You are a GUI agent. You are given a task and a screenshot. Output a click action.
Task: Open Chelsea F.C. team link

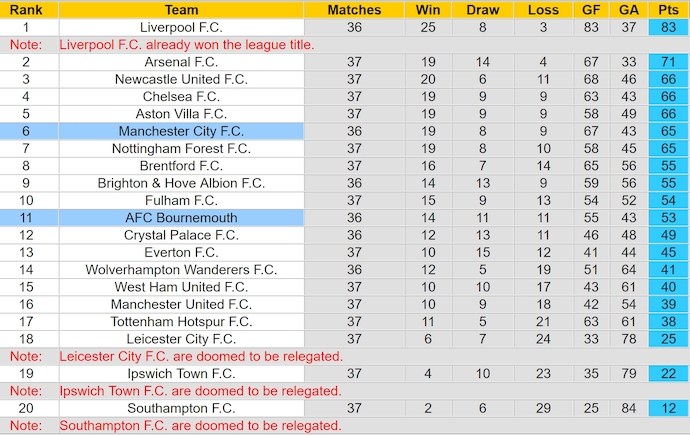[181, 96]
